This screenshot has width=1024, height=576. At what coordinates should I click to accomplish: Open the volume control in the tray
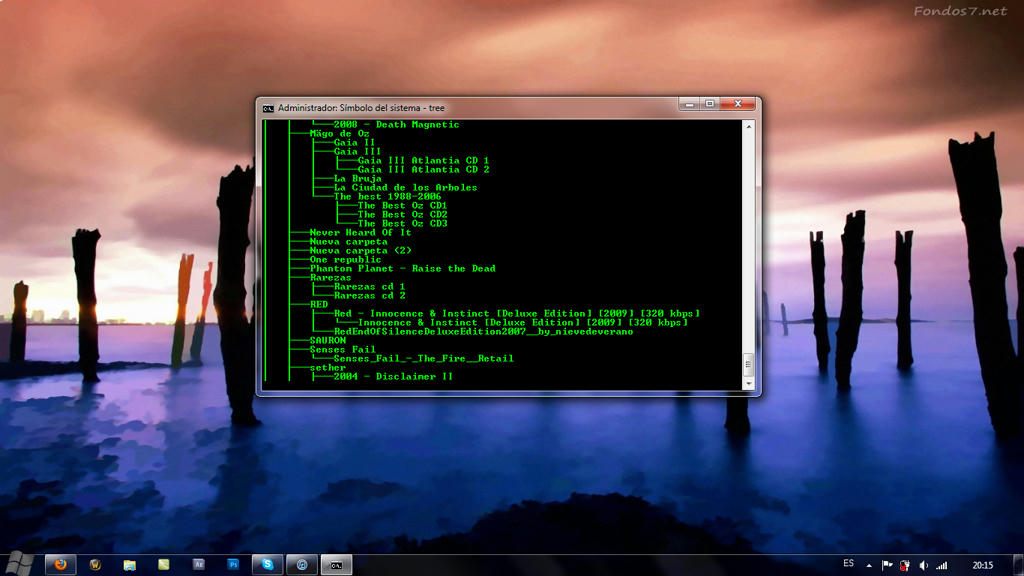[923, 565]
